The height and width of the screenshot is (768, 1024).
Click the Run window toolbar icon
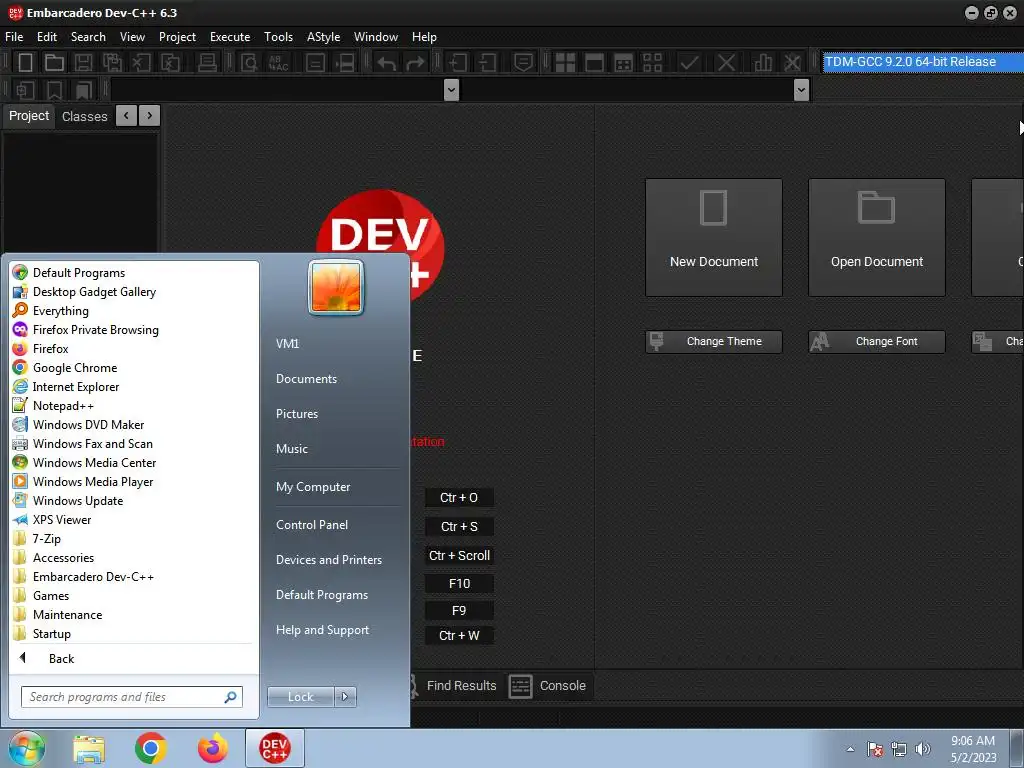tap(594, 63)
